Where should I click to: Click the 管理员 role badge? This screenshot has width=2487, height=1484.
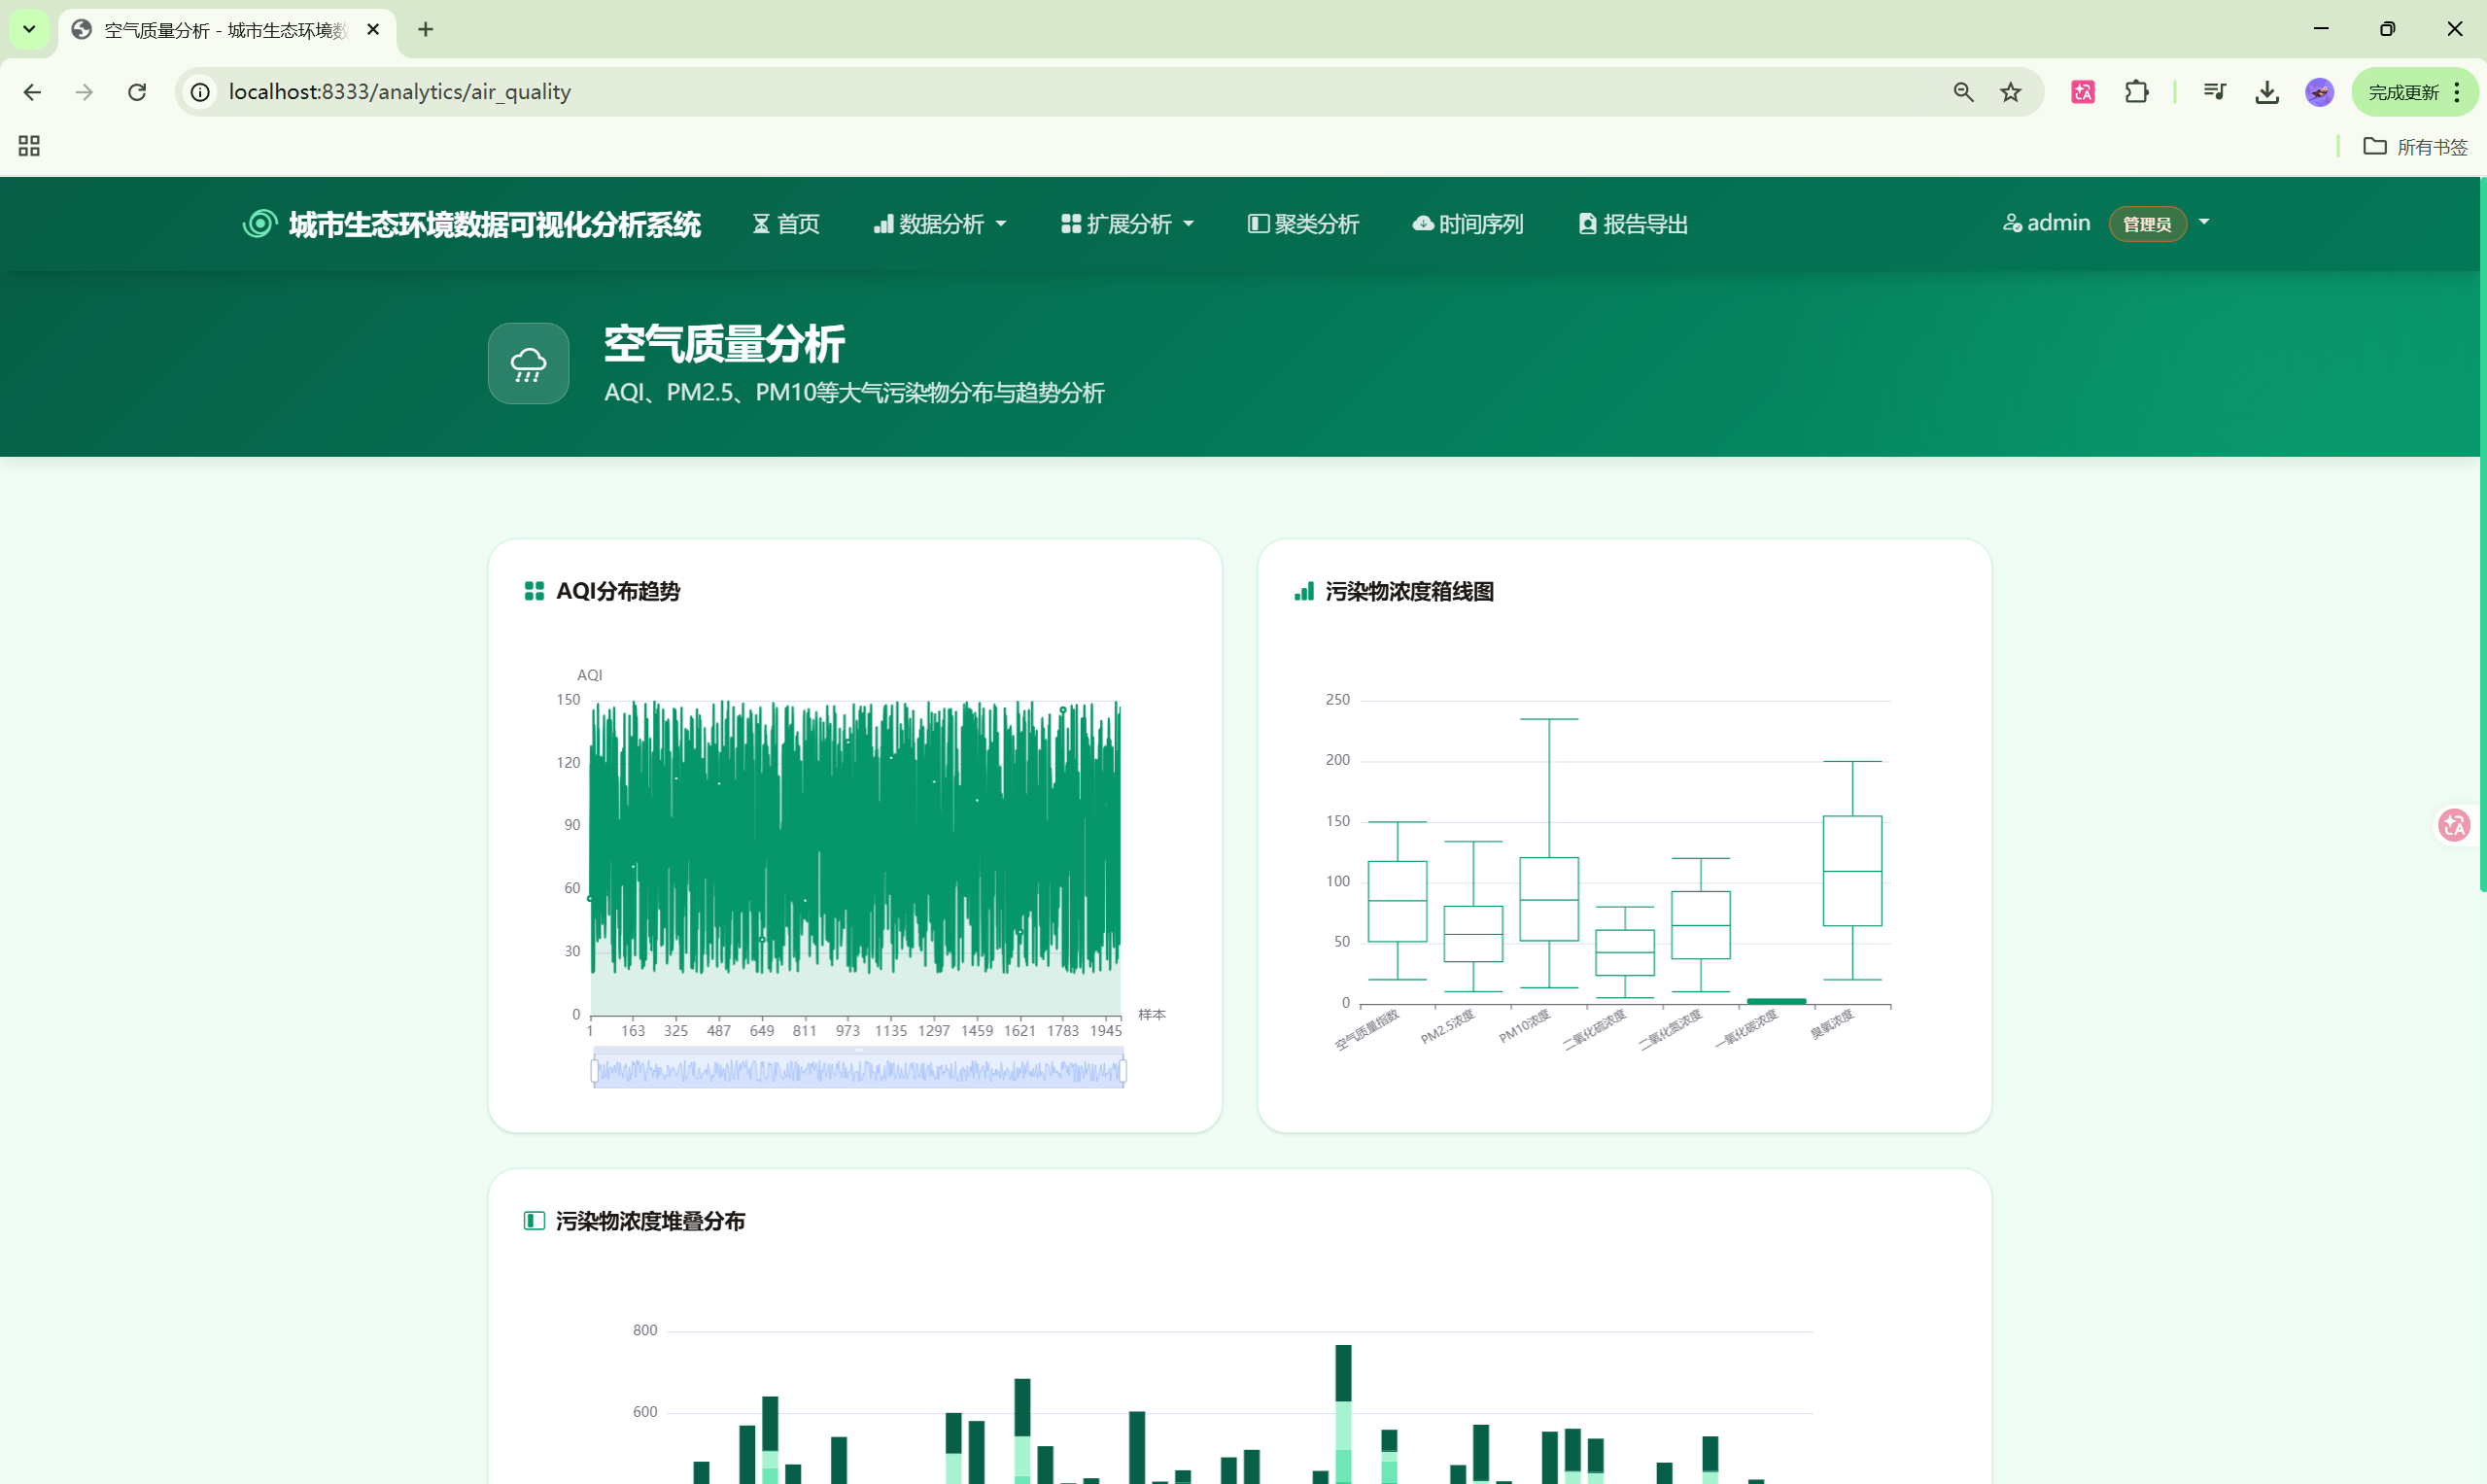coord(2147,224)
